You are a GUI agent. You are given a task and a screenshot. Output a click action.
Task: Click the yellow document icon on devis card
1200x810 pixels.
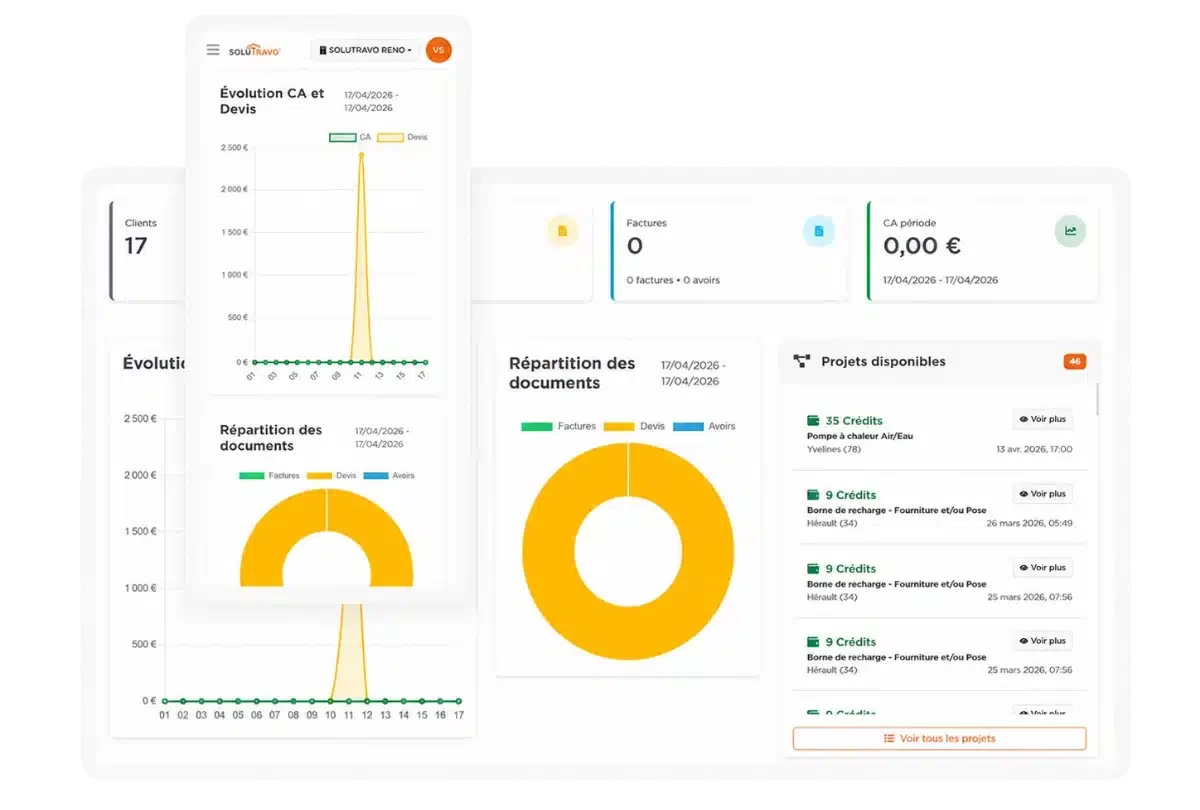click(x=562, y=231)
